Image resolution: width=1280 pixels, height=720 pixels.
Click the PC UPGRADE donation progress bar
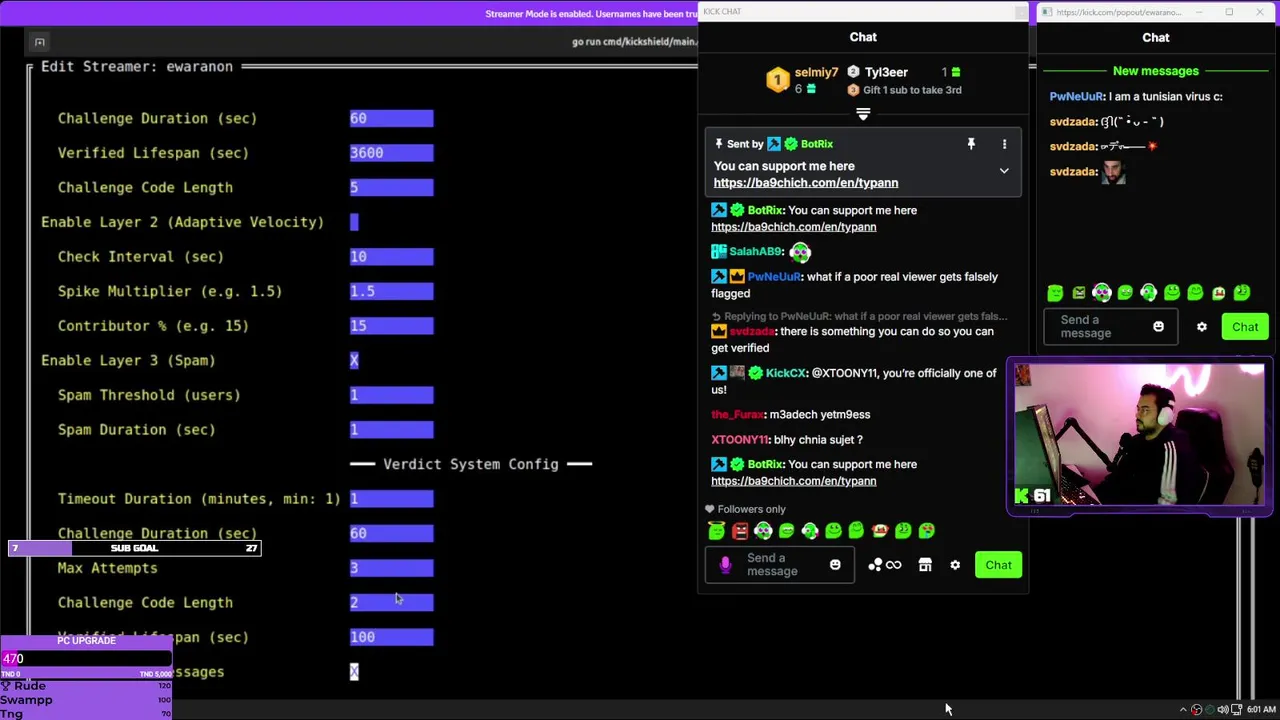click(x=87, y=658)
